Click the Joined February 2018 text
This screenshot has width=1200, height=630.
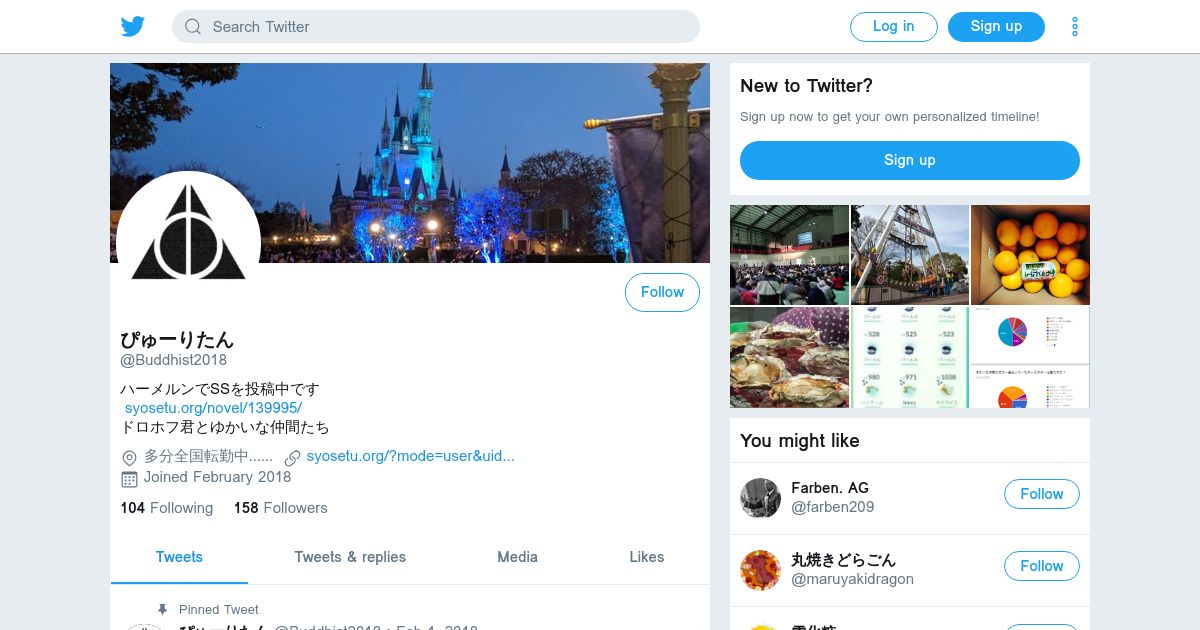click(217, 477)
